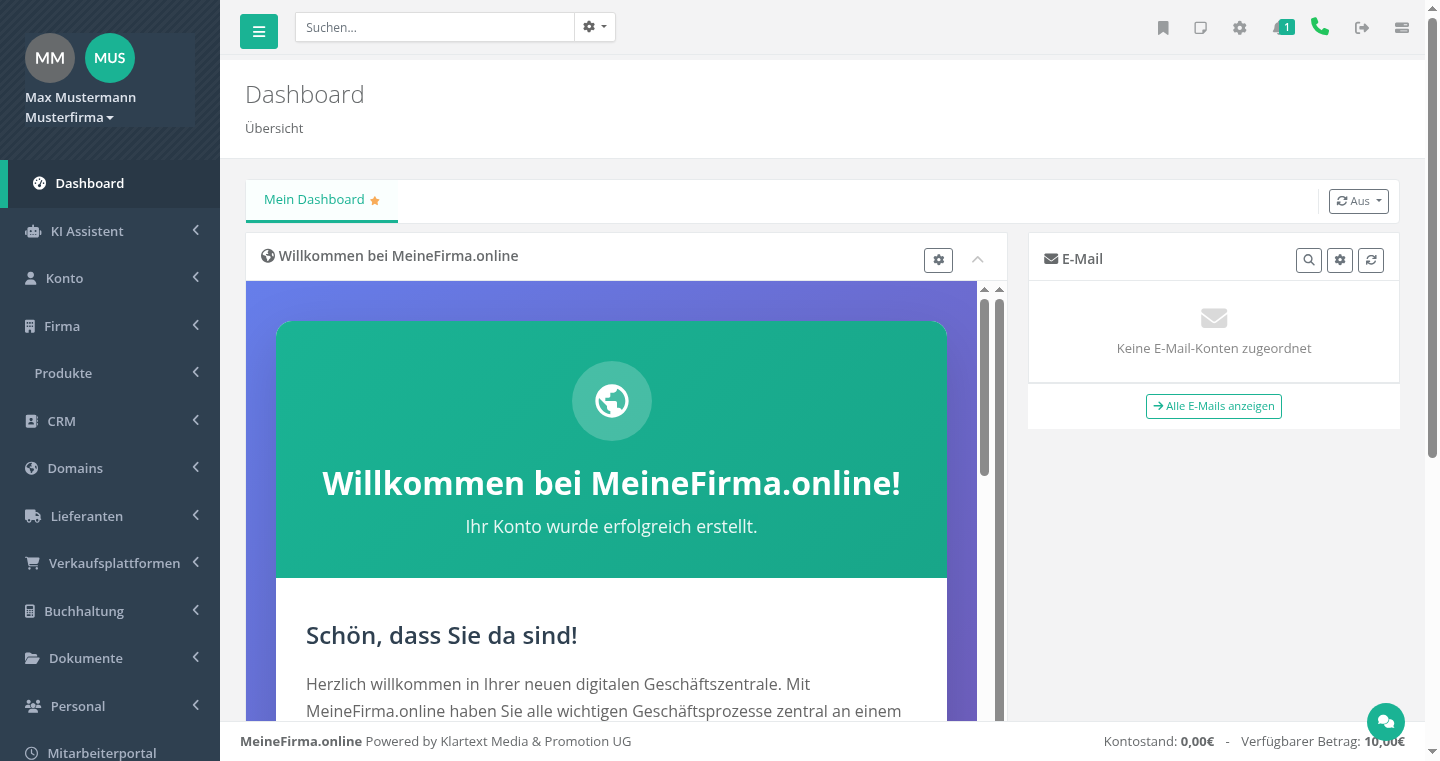Image resolution: width=1440 pixels, height=761 pixels.
Task: Select Dashboard in the sidebar
Action: pyautogui.click(x=110, y=183)
